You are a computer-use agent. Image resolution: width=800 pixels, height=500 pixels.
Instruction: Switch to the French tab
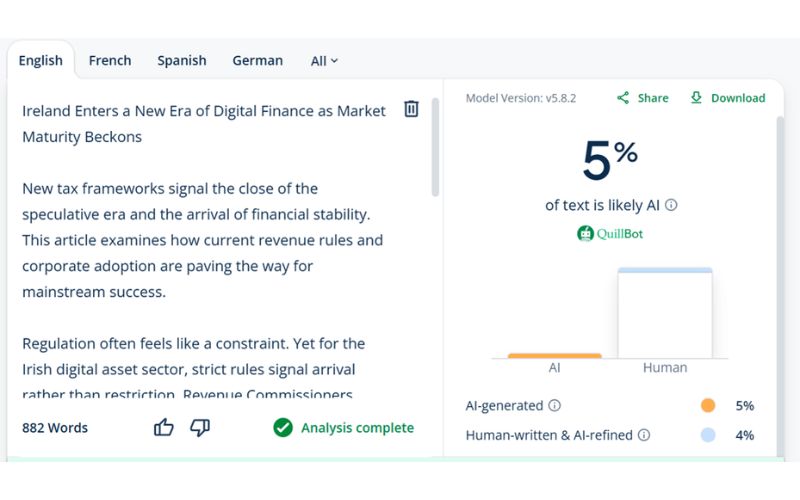[110, 60]
